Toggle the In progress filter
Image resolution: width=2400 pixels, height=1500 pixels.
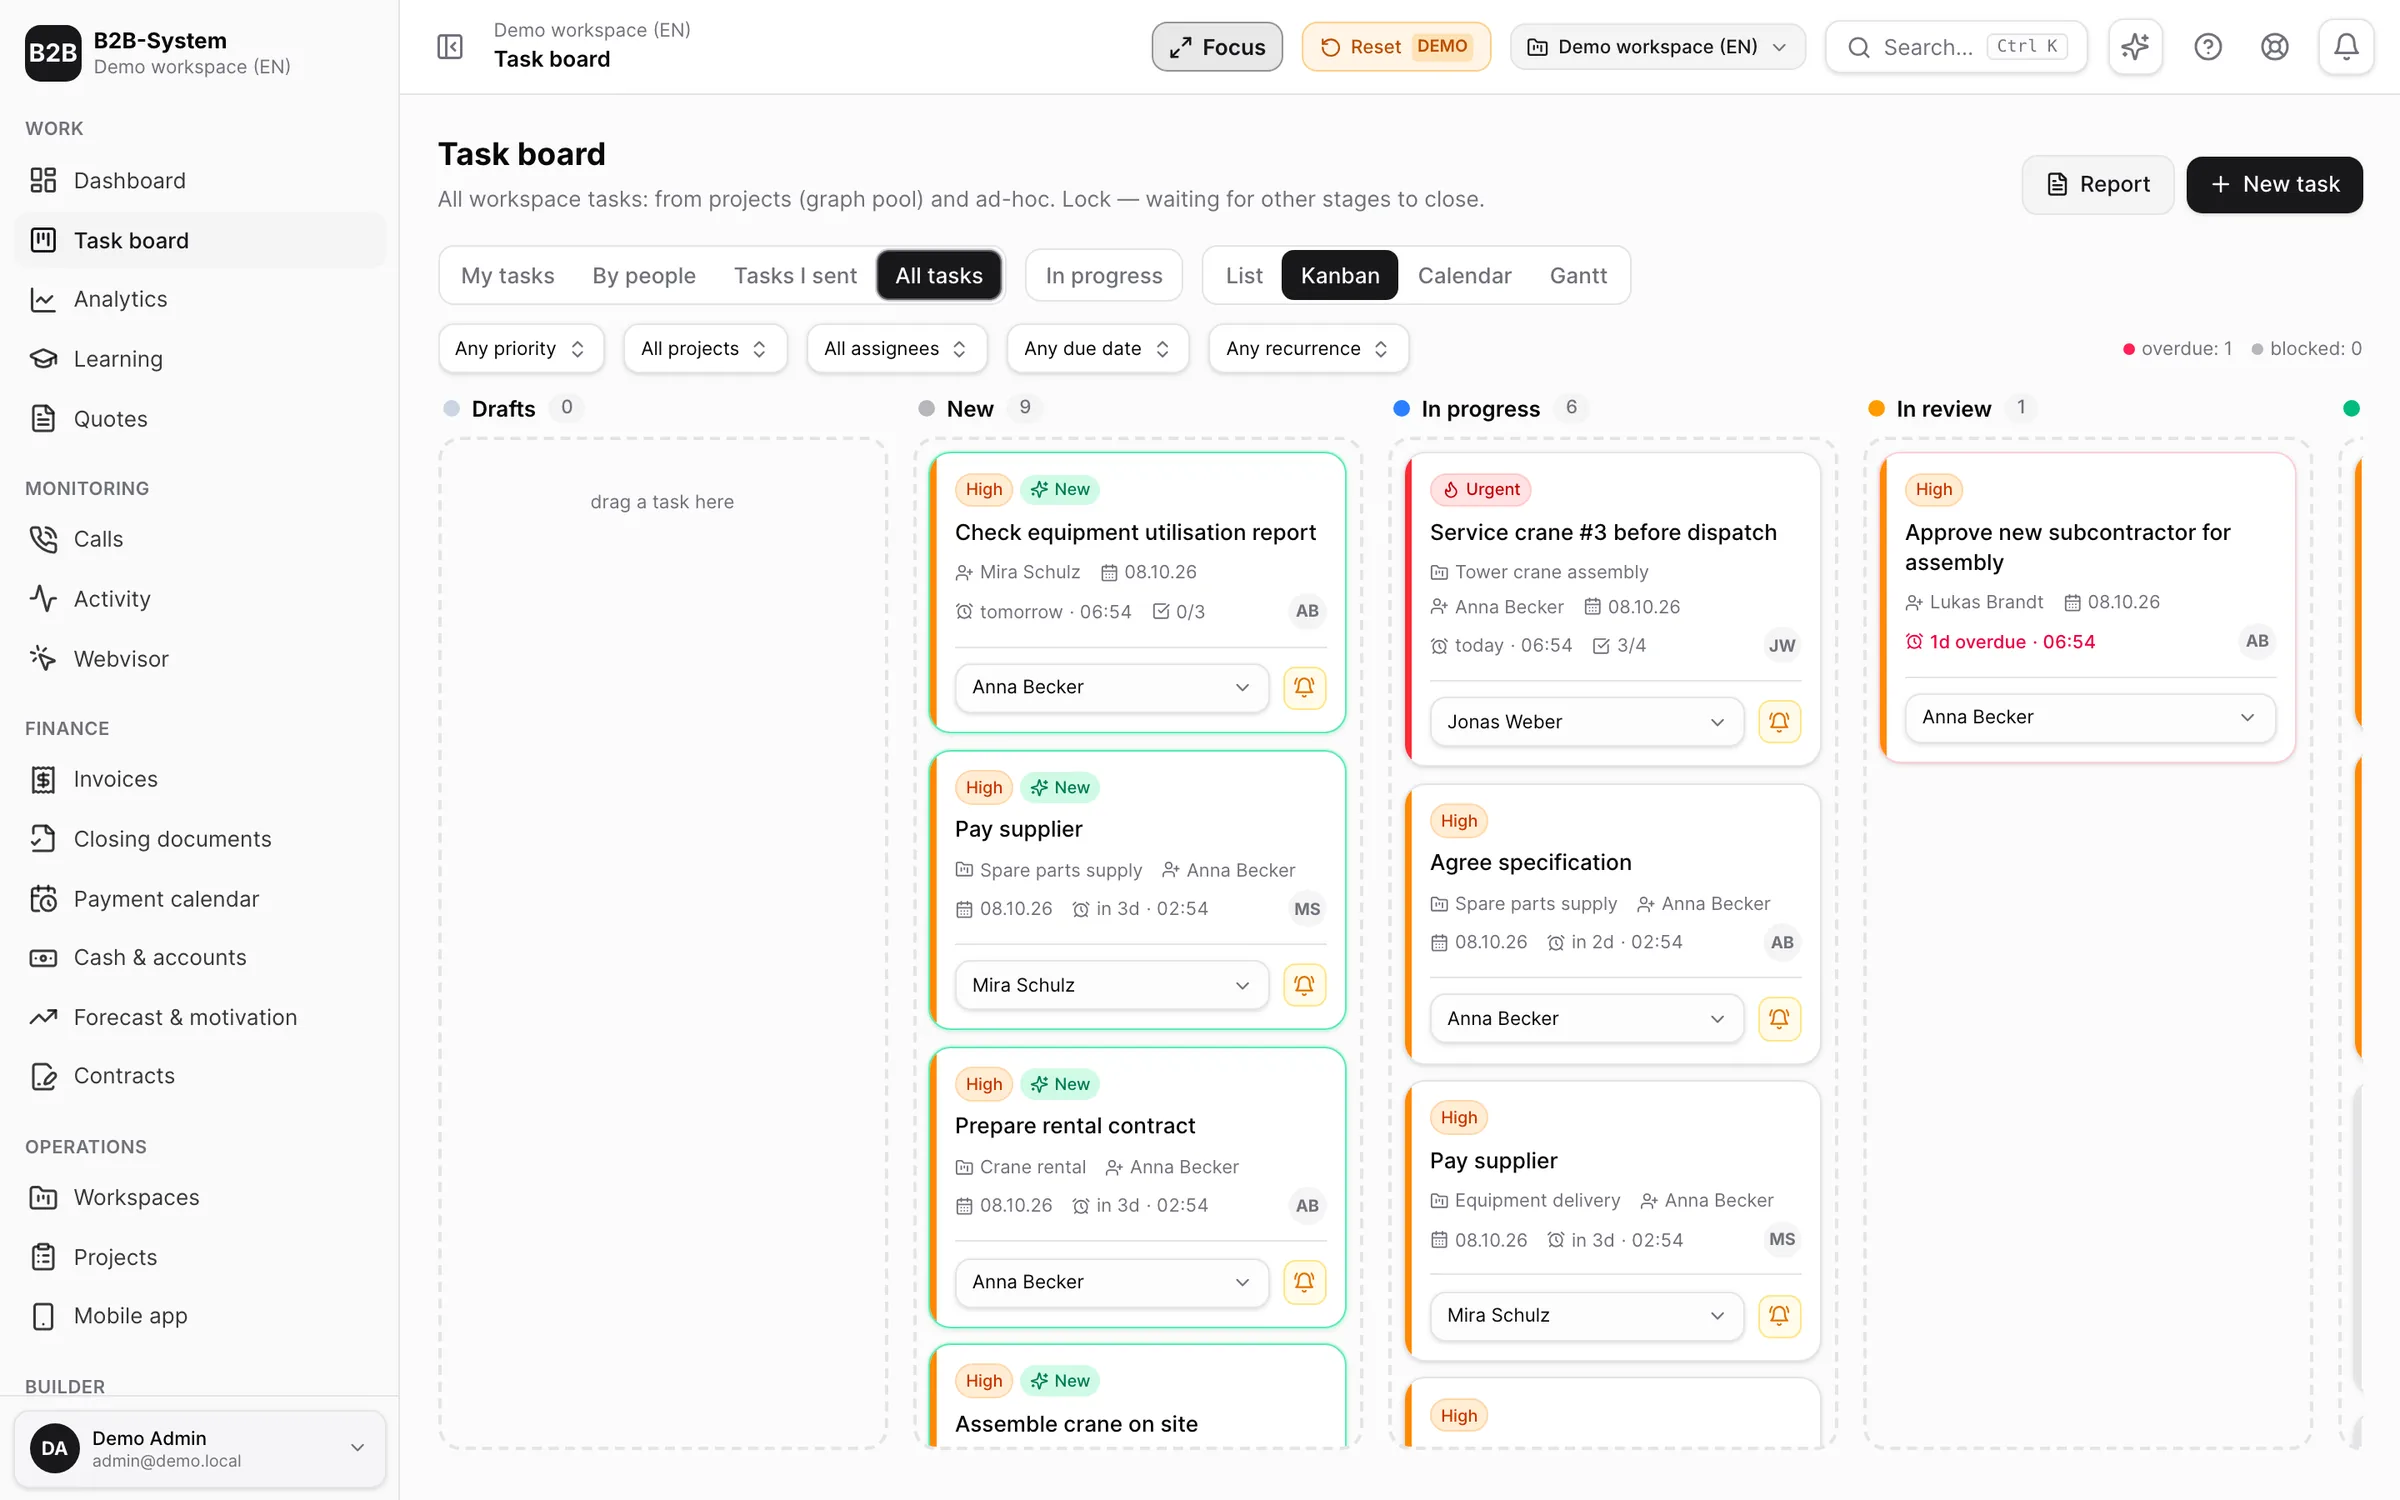point(1104,275)
